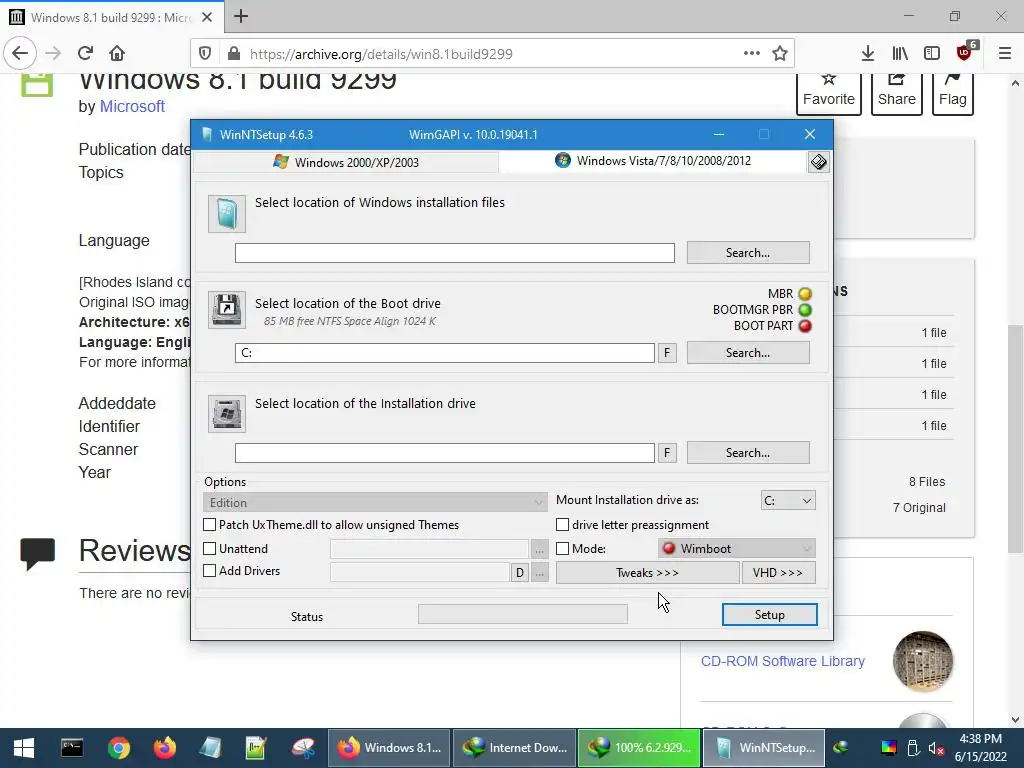1024x768 pixels.
Task: Switch to Windows 2000/XP/2003 tab
Action: tap(346, 162)
